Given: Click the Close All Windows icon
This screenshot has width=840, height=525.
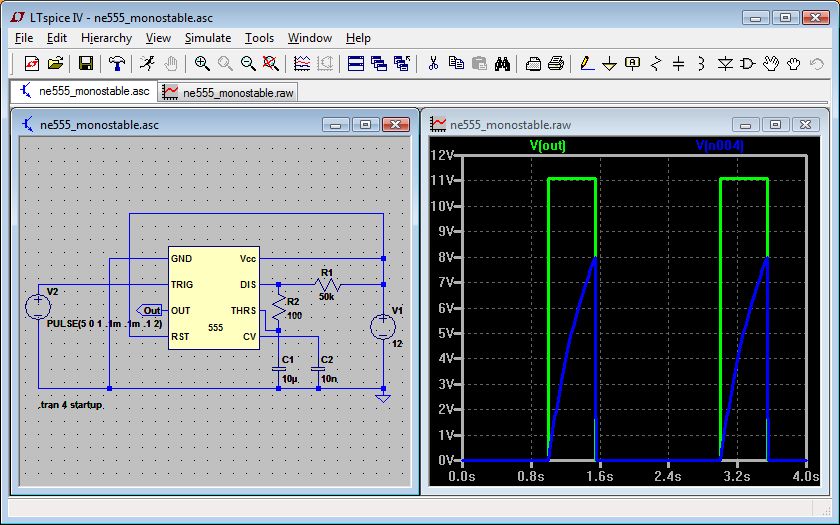Looking at the screenshot, I should point(402,64).
